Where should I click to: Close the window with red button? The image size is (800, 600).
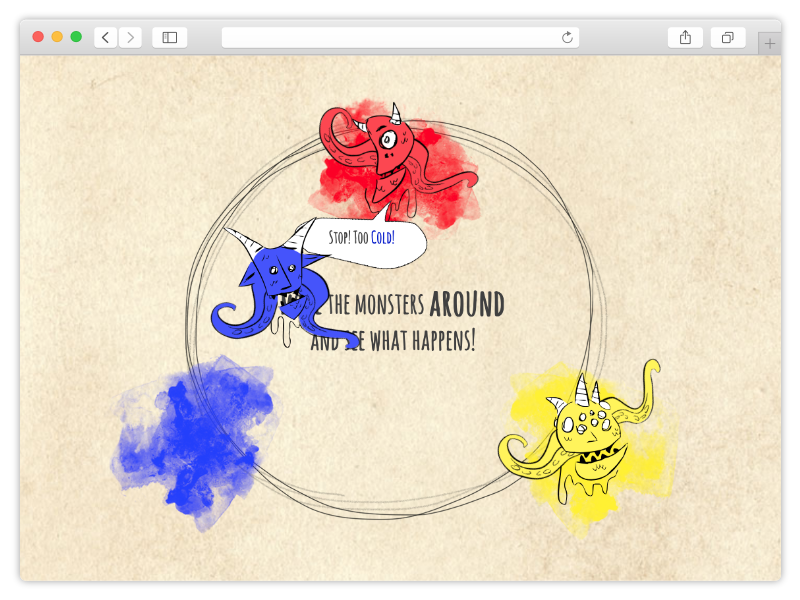tap(38, 37)
